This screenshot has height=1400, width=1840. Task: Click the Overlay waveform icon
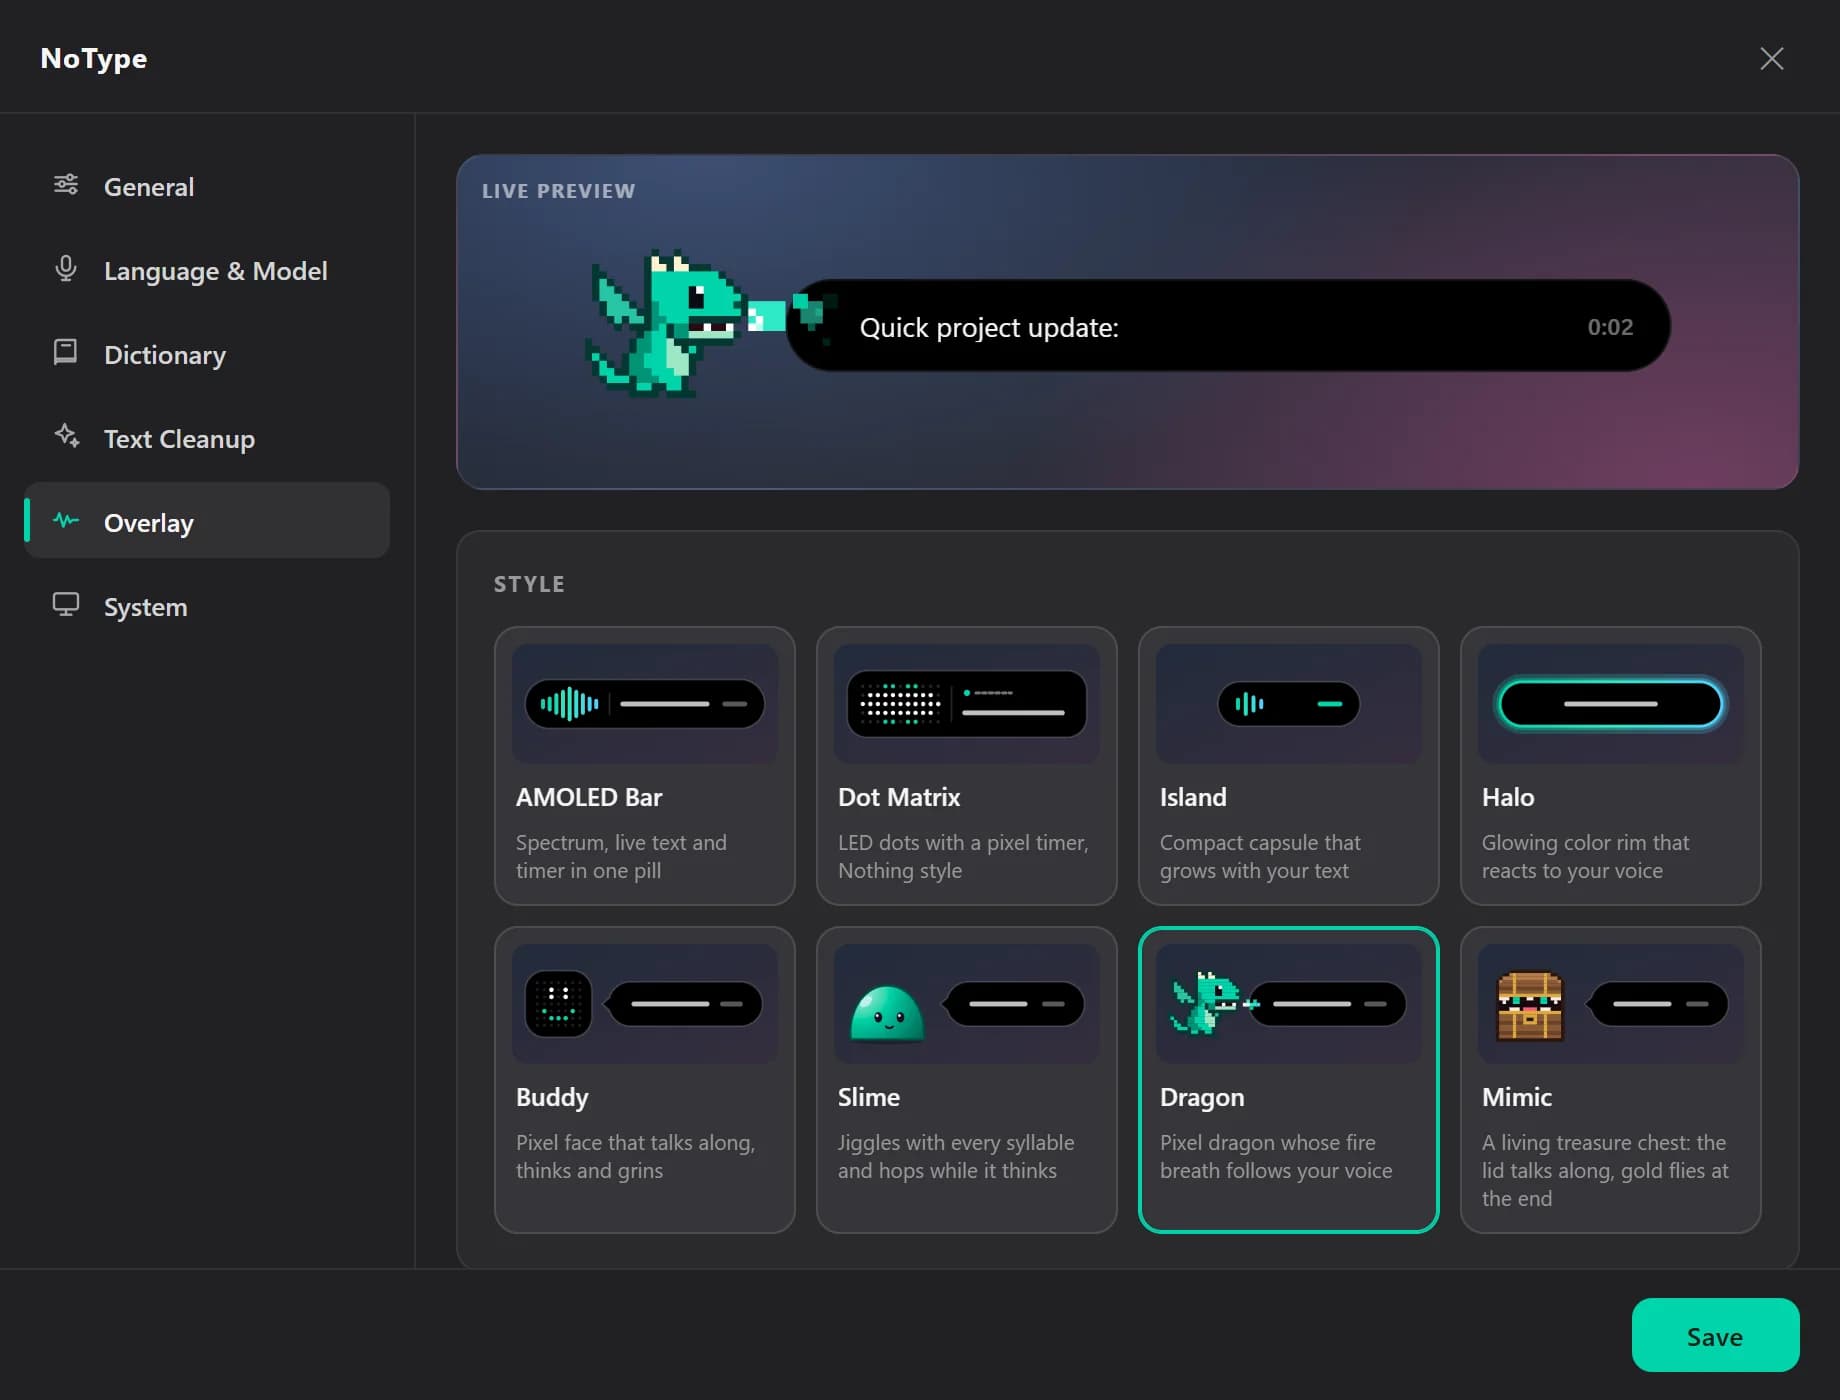66,520
